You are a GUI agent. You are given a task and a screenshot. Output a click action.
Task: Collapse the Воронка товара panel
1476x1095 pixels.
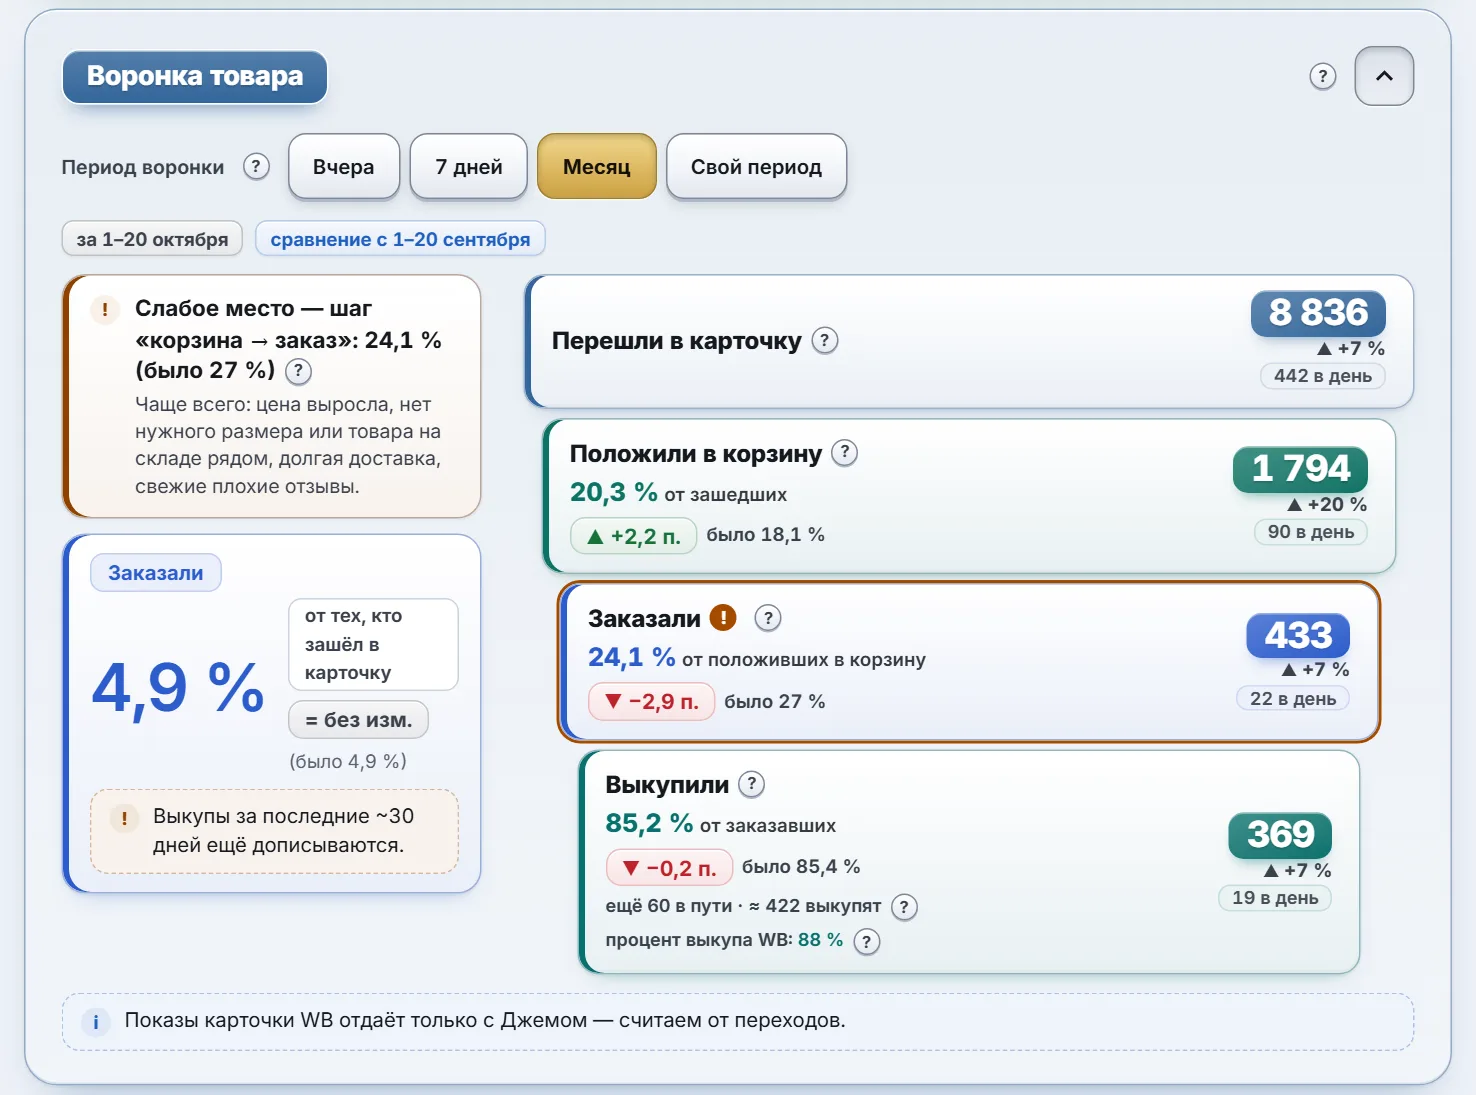[1384, 76]
